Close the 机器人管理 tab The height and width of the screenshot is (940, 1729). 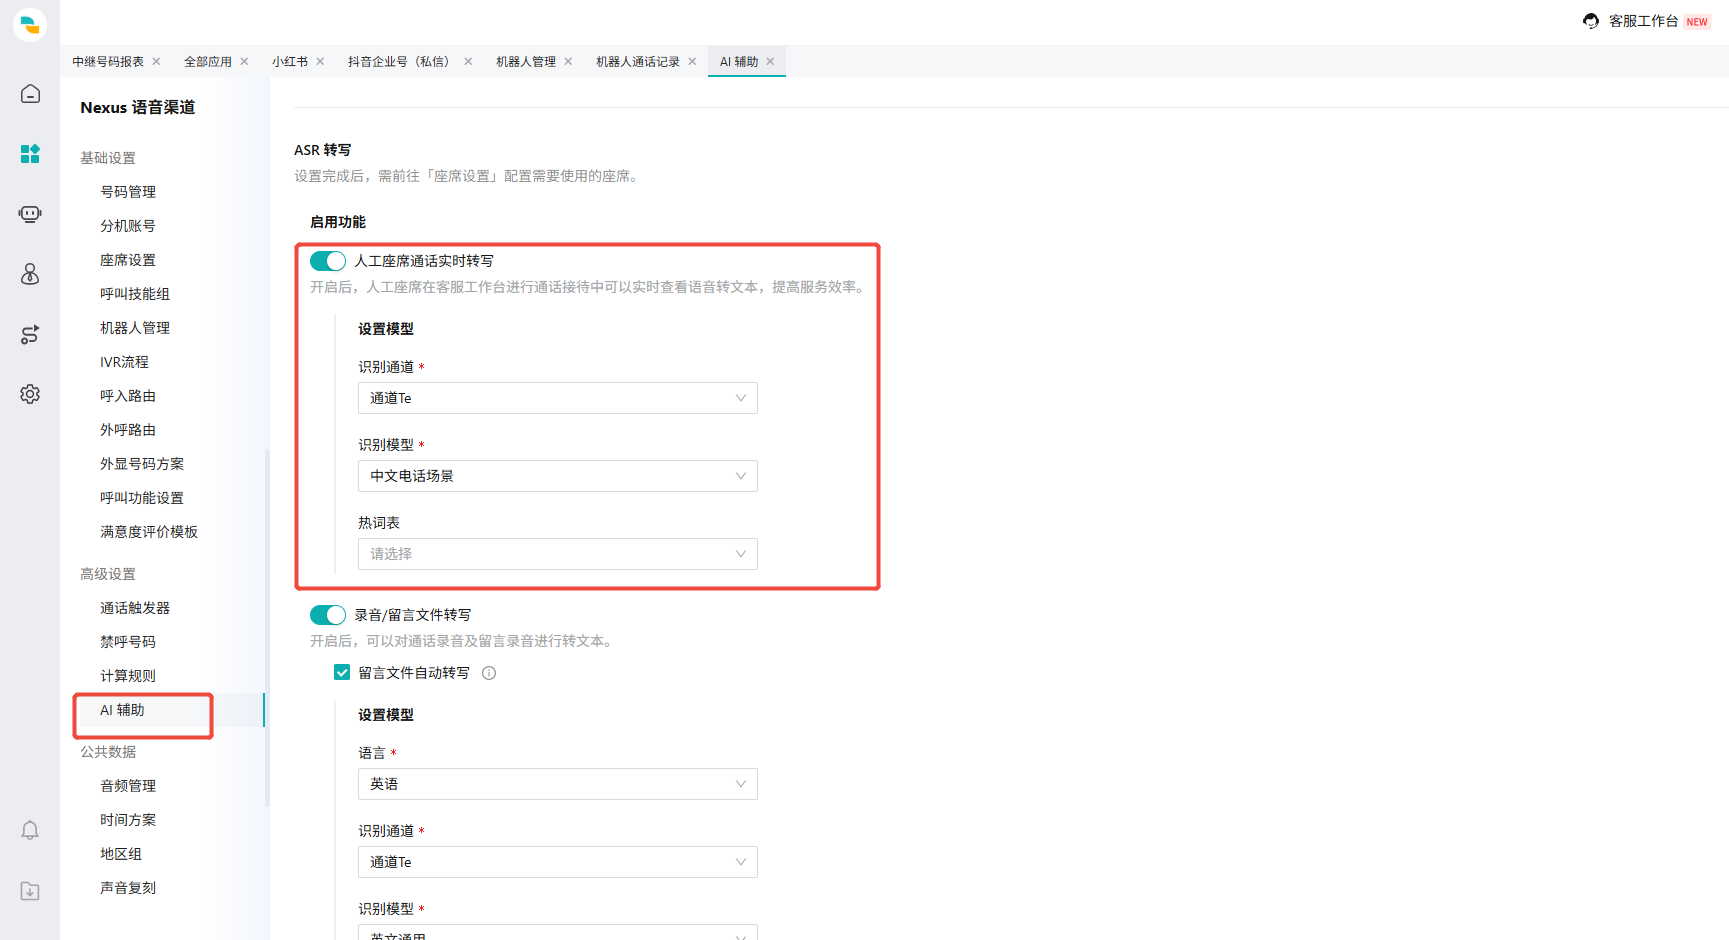point(568,62)
